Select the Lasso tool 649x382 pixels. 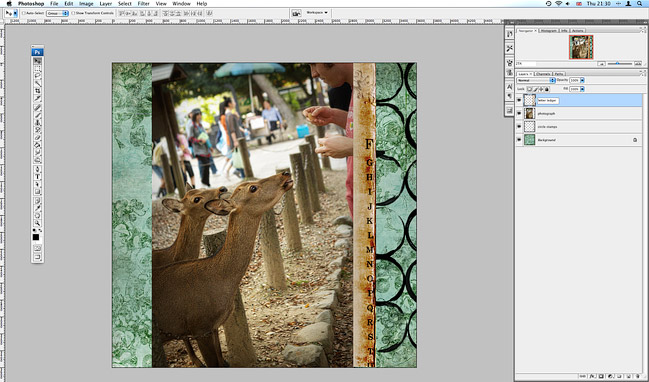click(37, 75)
